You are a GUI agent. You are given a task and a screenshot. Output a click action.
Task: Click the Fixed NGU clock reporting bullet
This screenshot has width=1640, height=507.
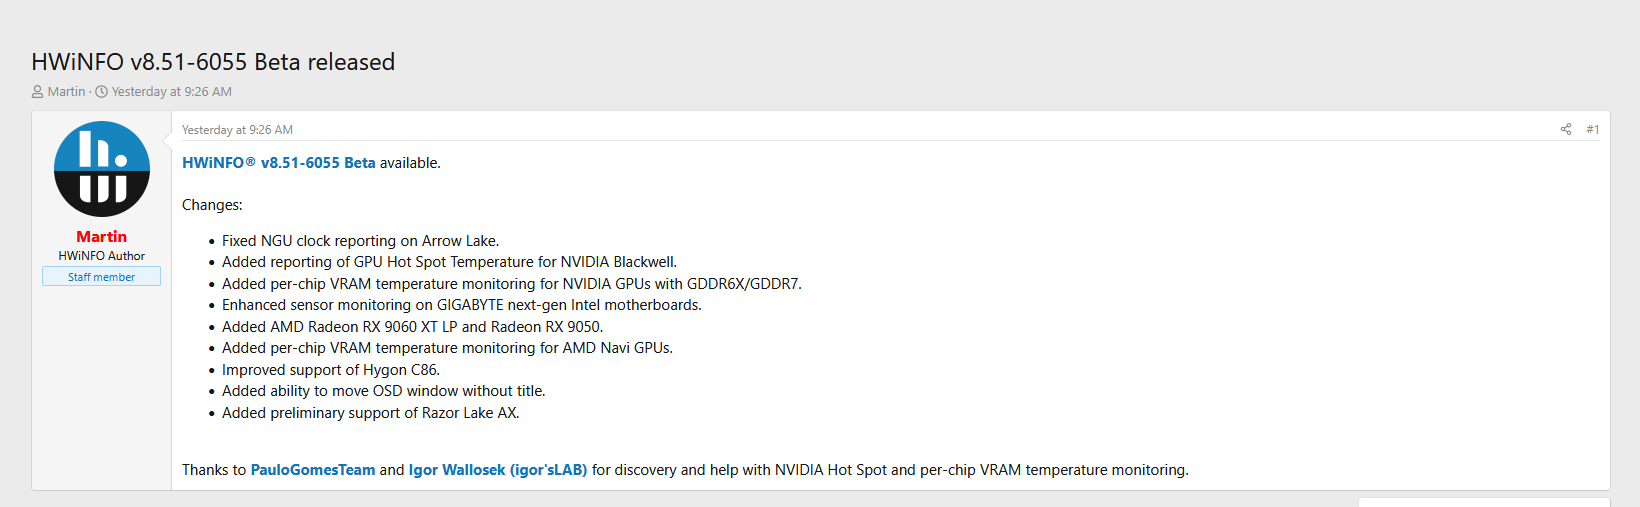[x=360, y=241]
